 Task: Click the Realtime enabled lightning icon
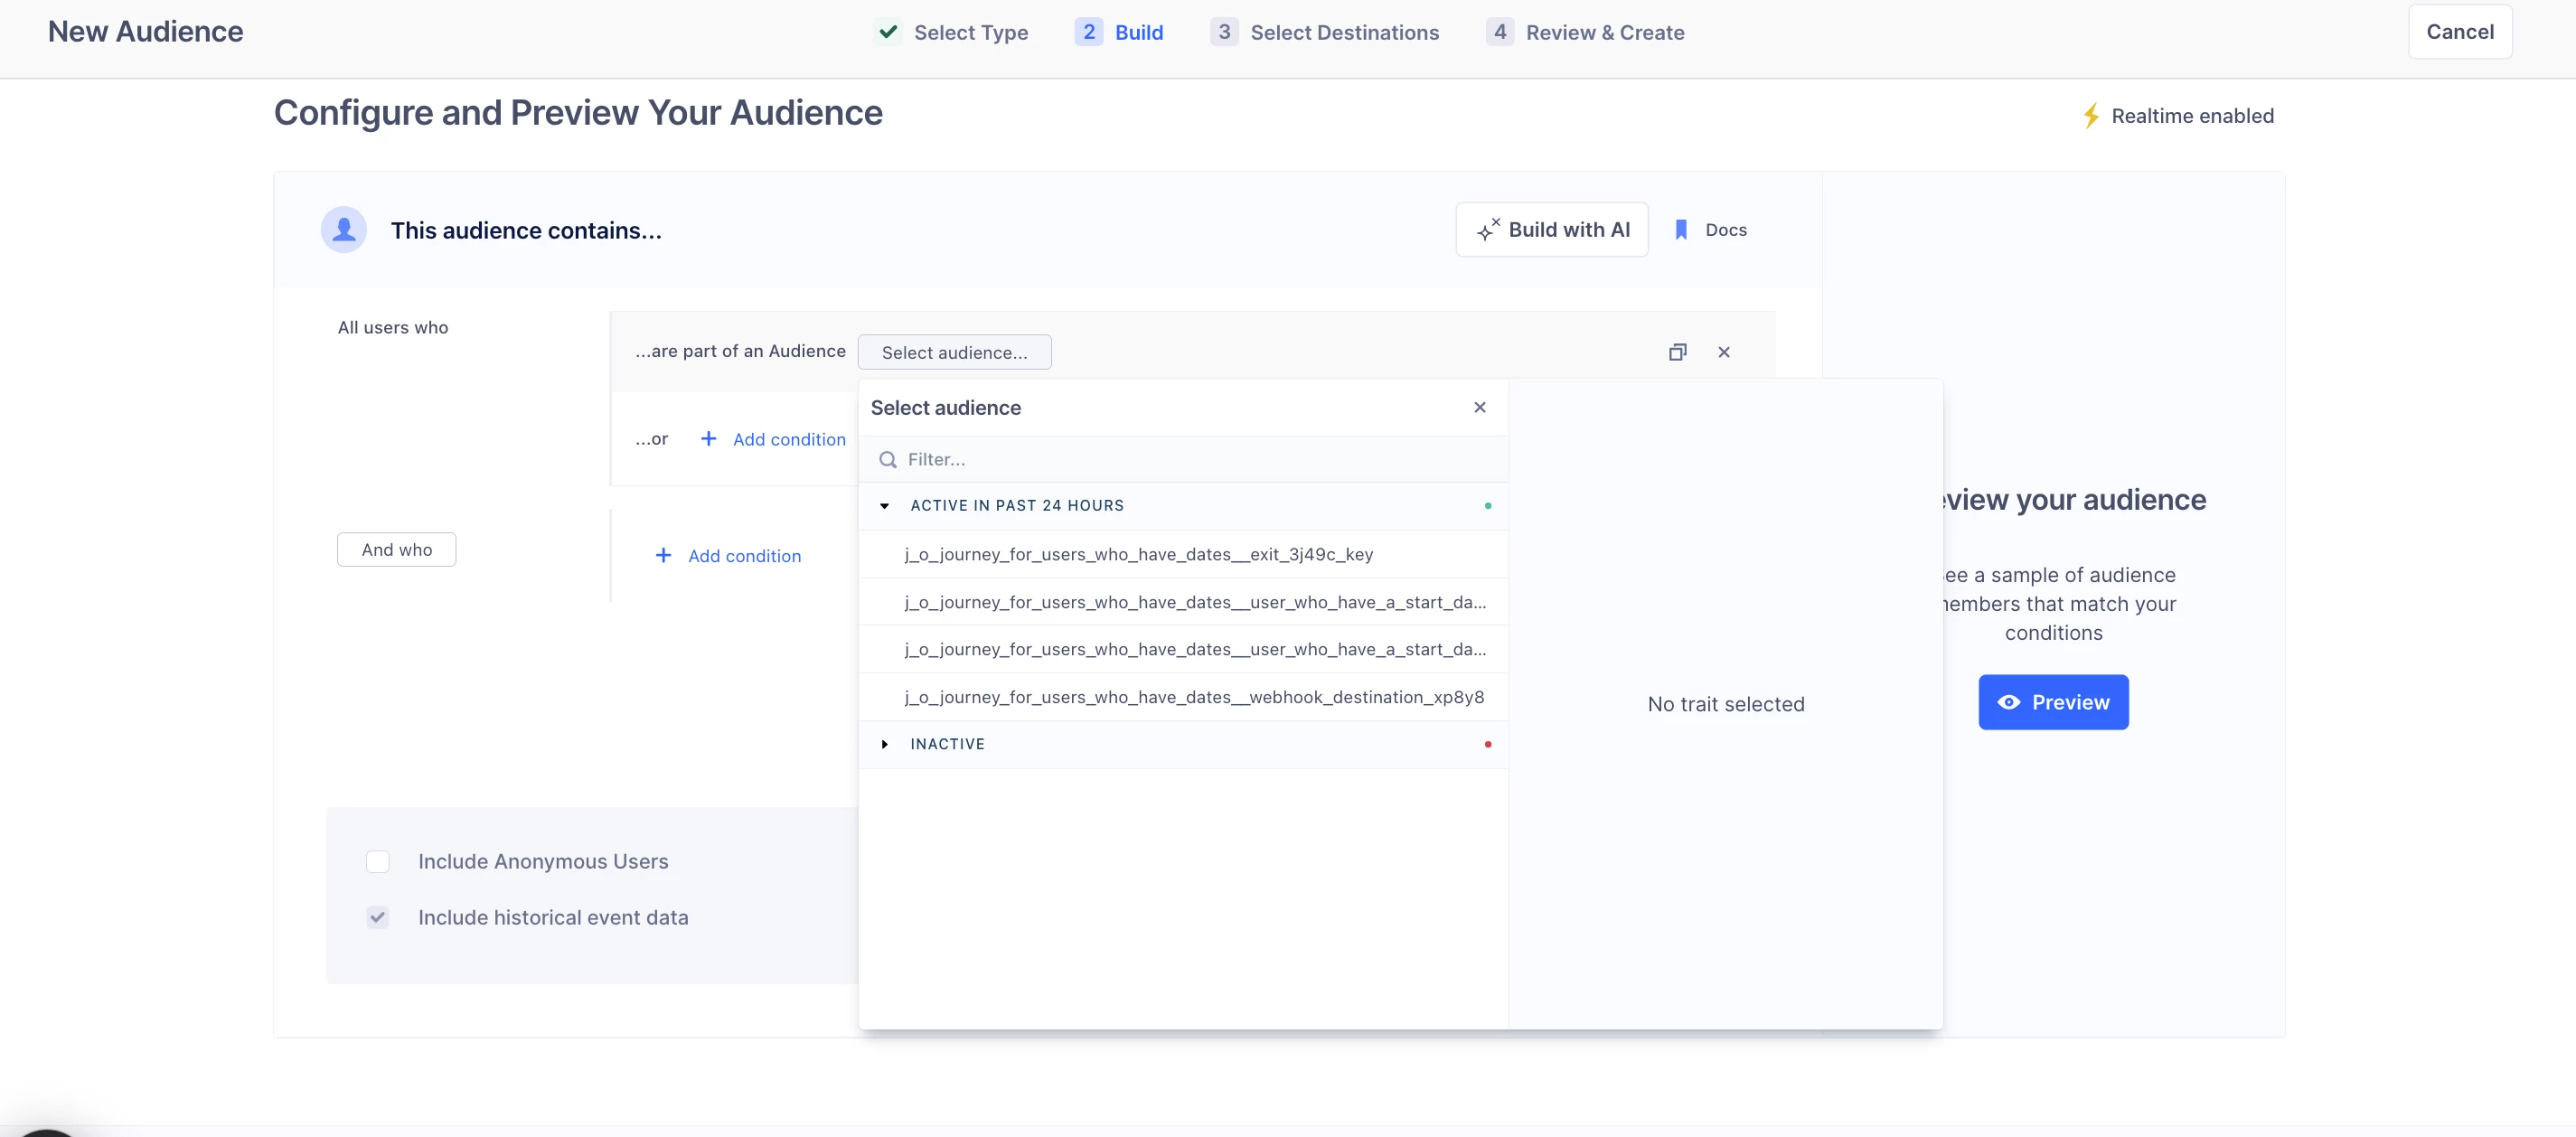2091,116
